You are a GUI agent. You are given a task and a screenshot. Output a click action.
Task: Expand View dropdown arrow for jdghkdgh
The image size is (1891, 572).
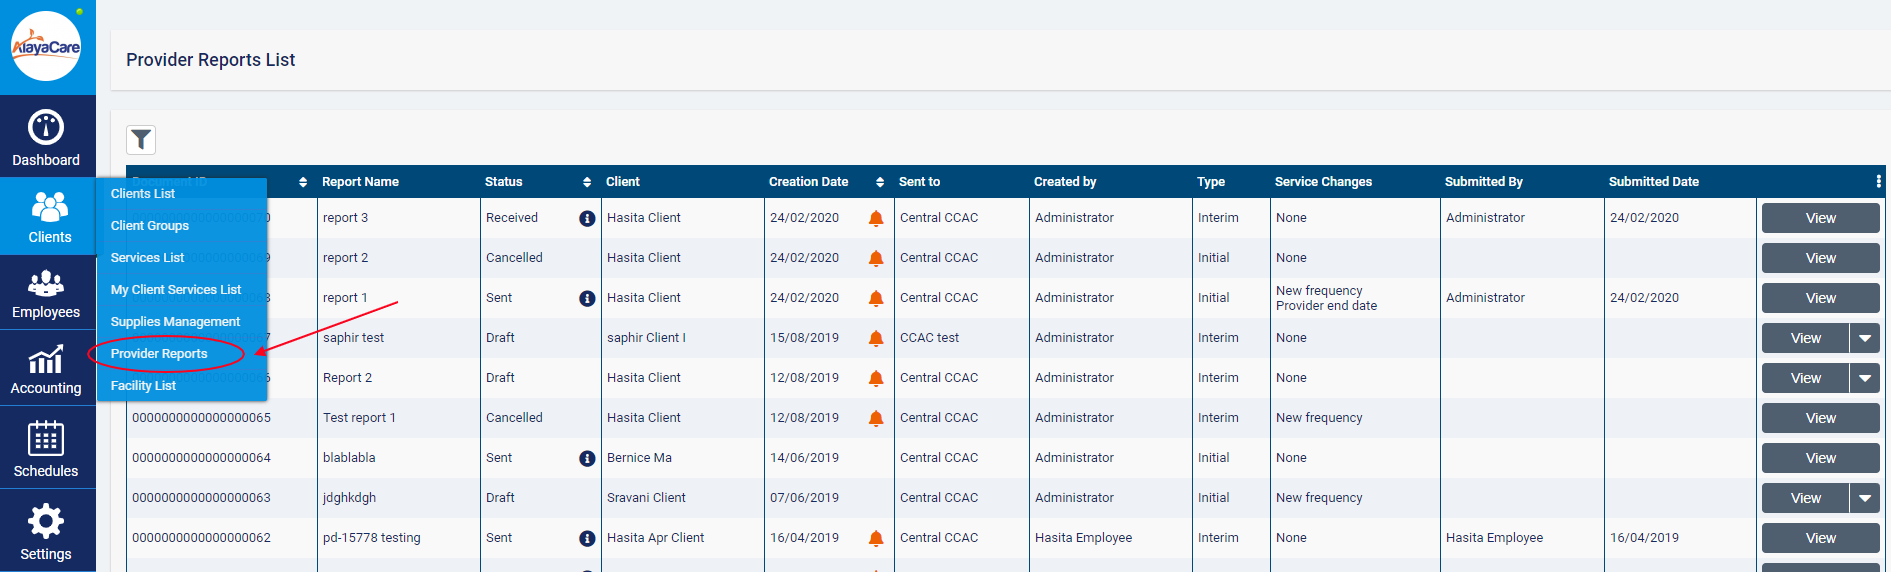point(1865,498)
